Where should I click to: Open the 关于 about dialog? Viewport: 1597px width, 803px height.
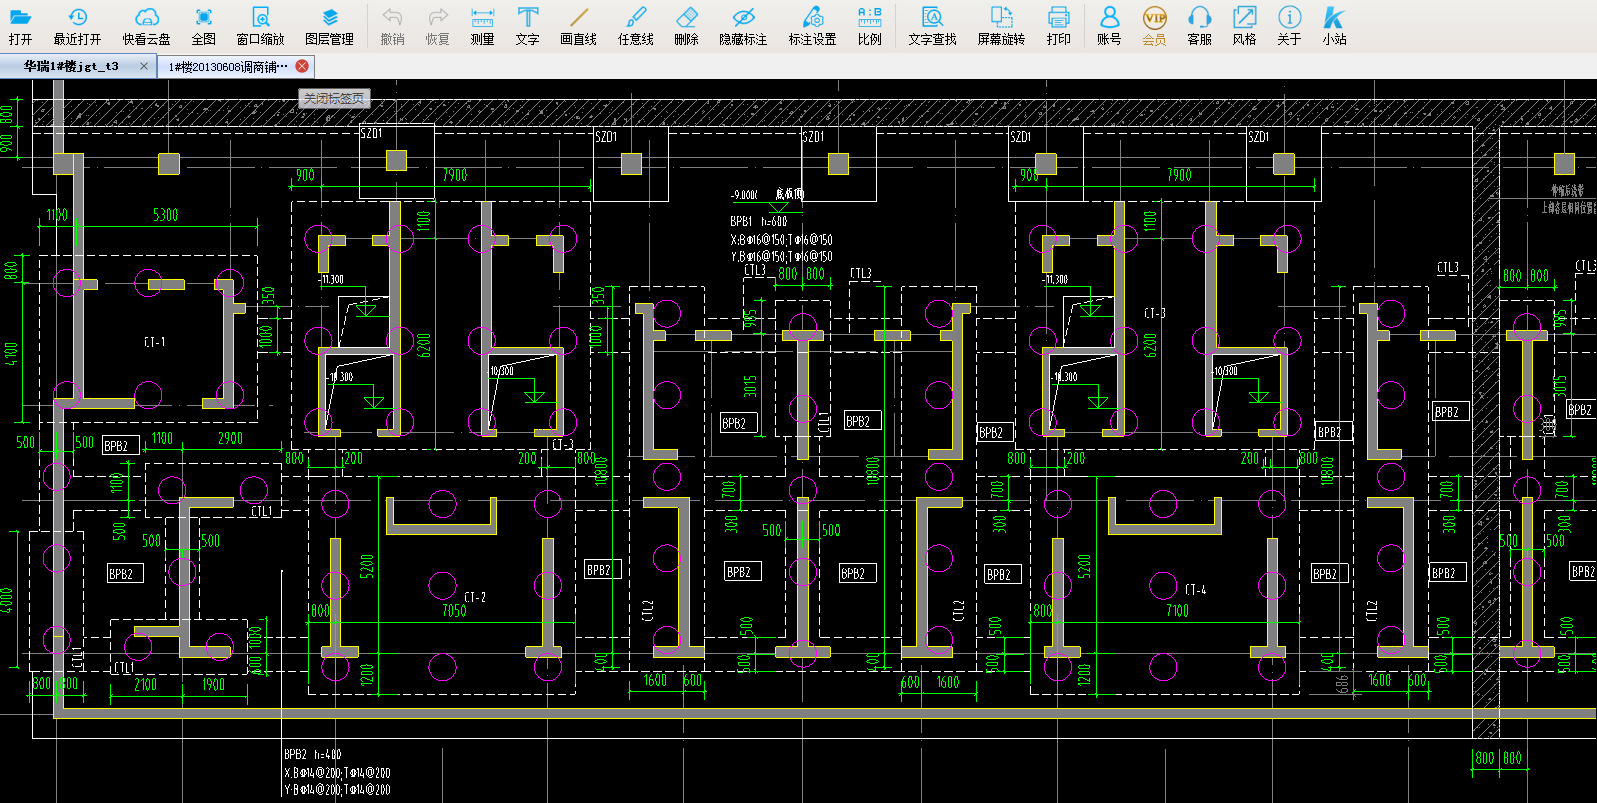point(1289,26)
